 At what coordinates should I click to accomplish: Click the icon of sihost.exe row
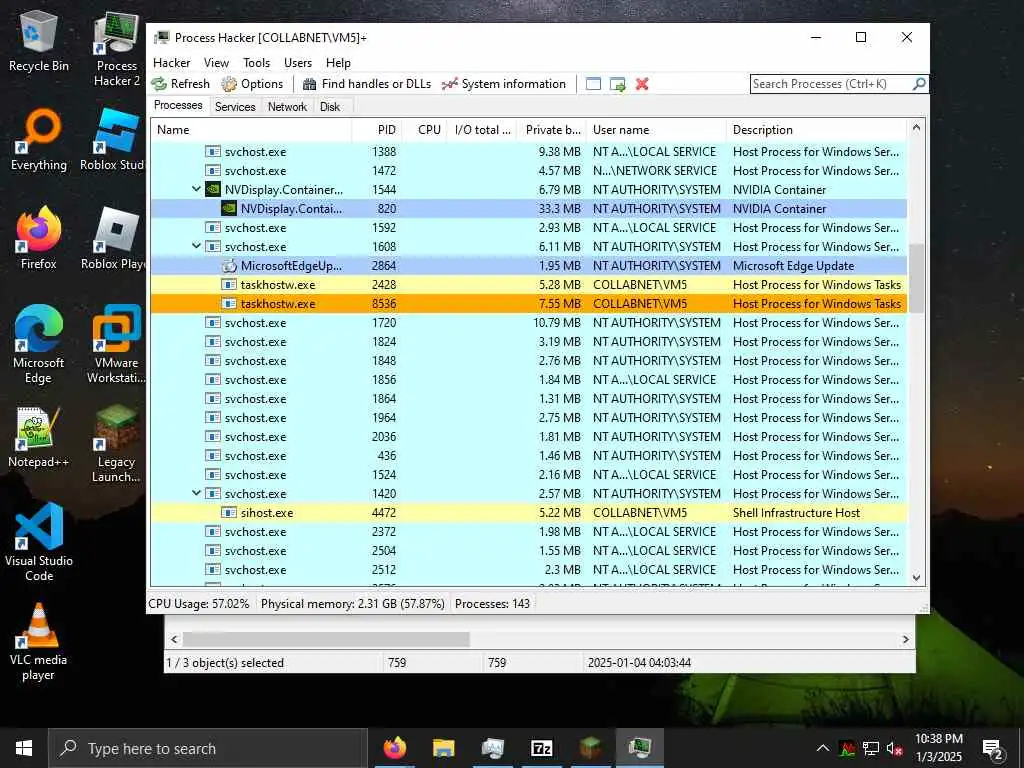click(229, 513)
